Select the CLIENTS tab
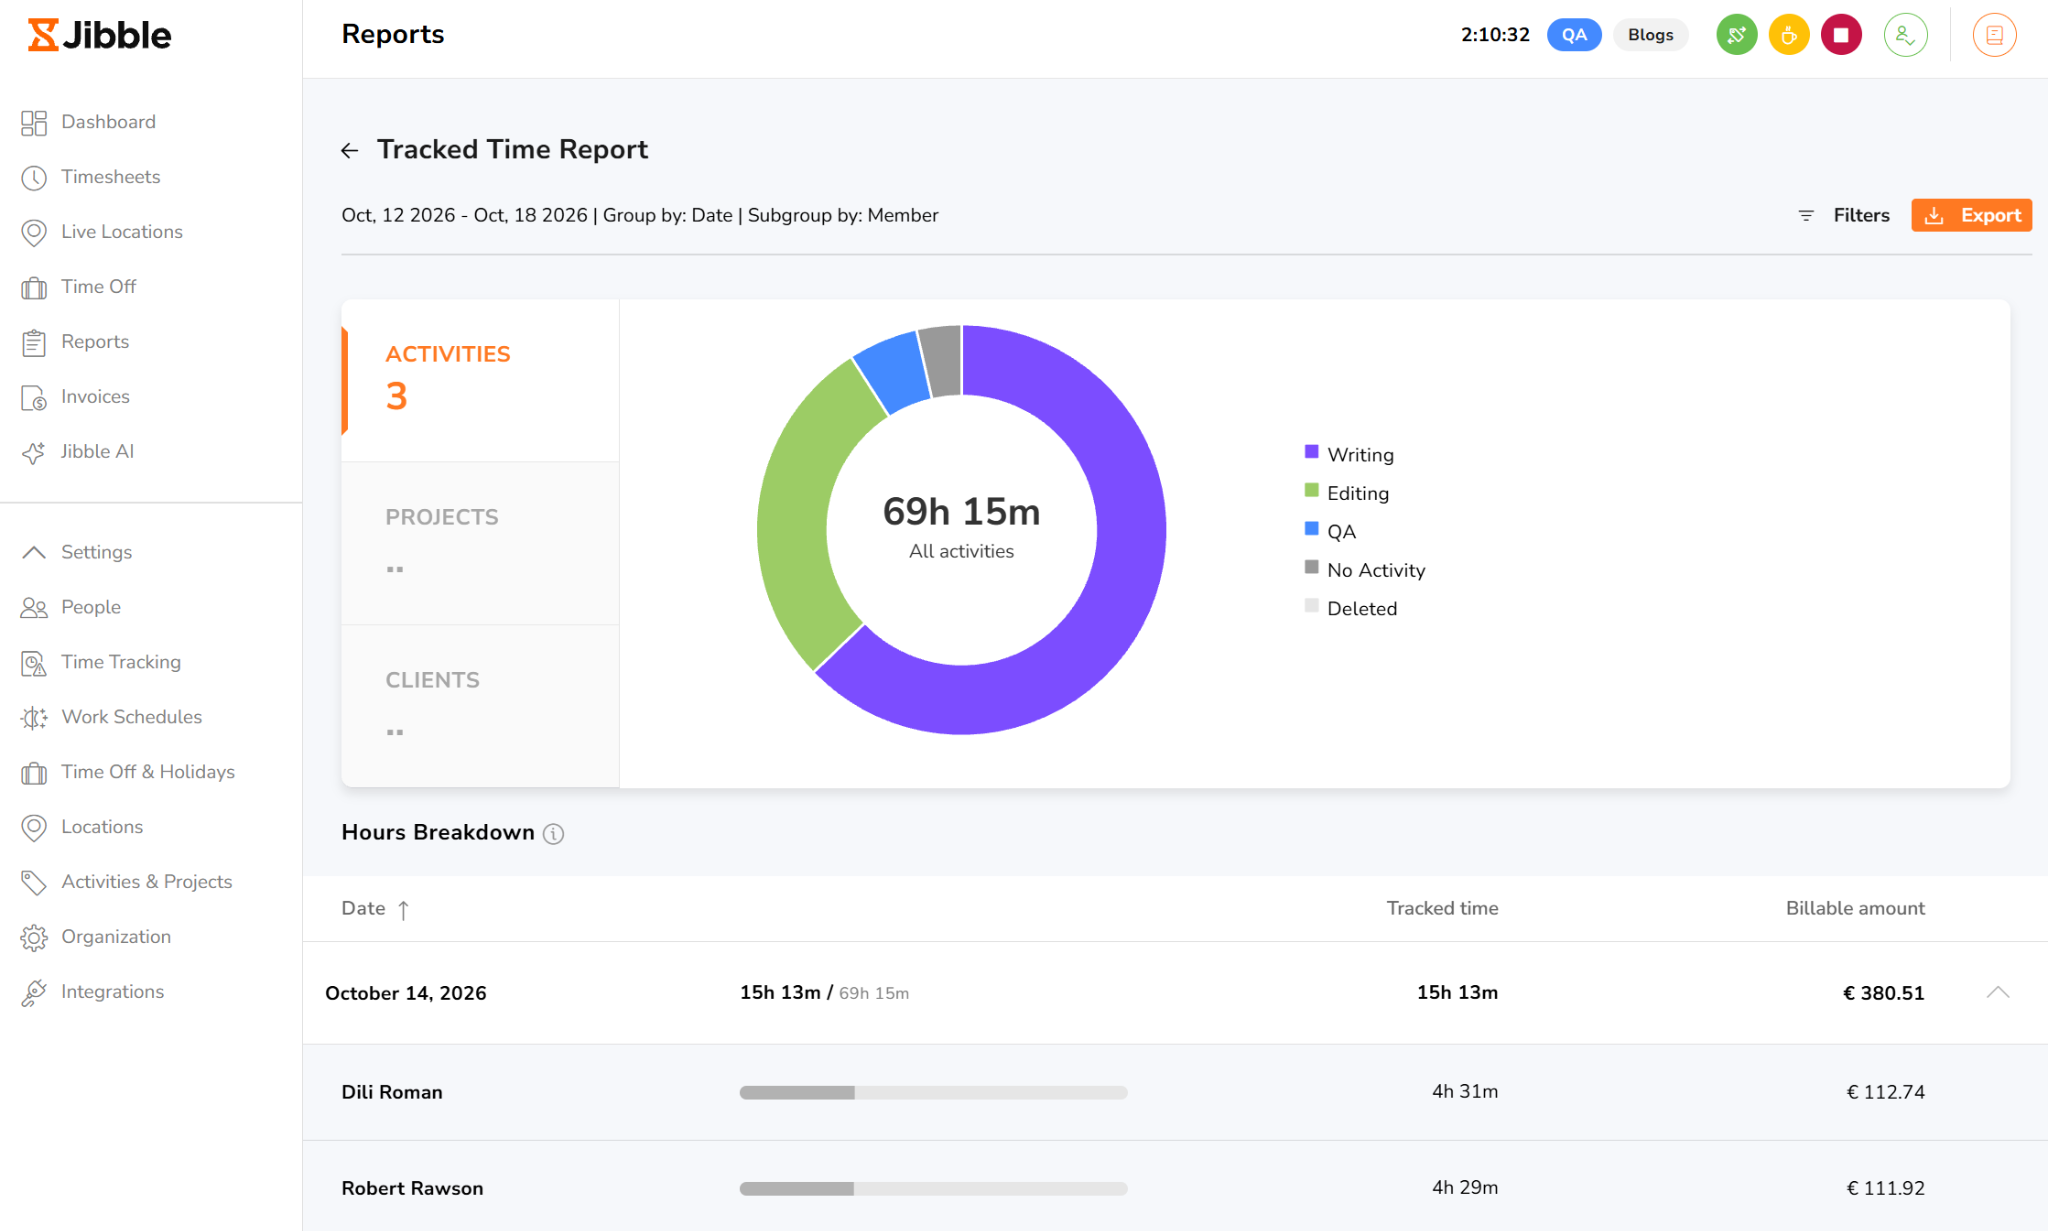The image size is (2048, 1231). (480, 707)
